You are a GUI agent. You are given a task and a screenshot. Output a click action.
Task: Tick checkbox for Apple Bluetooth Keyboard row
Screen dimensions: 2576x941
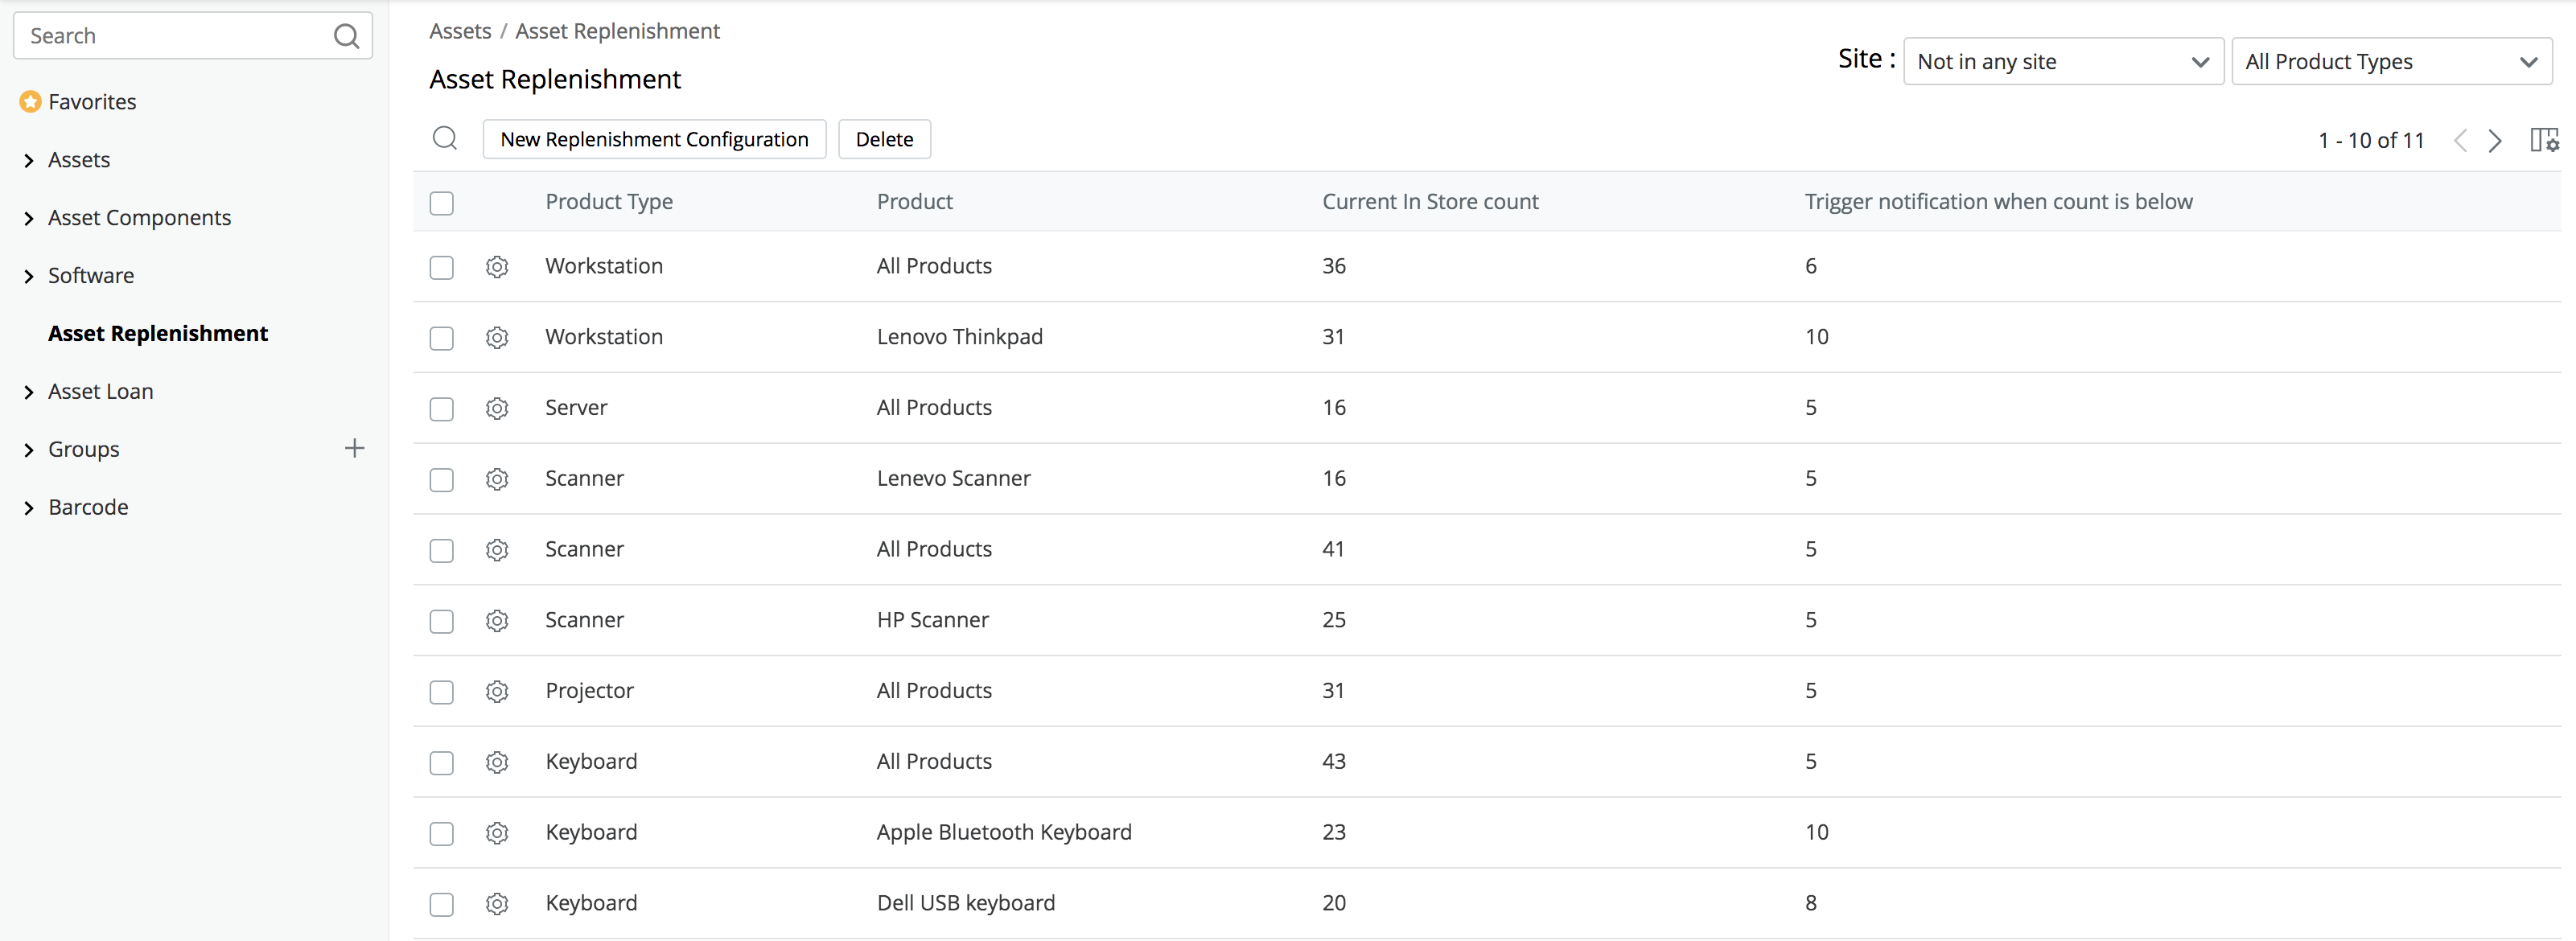coord(441,834)
